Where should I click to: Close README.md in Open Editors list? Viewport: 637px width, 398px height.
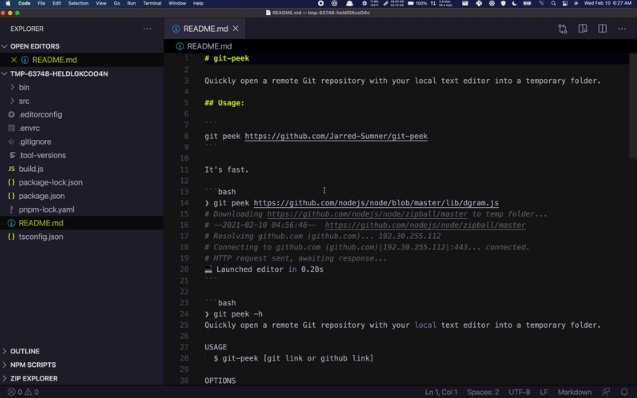14,60
